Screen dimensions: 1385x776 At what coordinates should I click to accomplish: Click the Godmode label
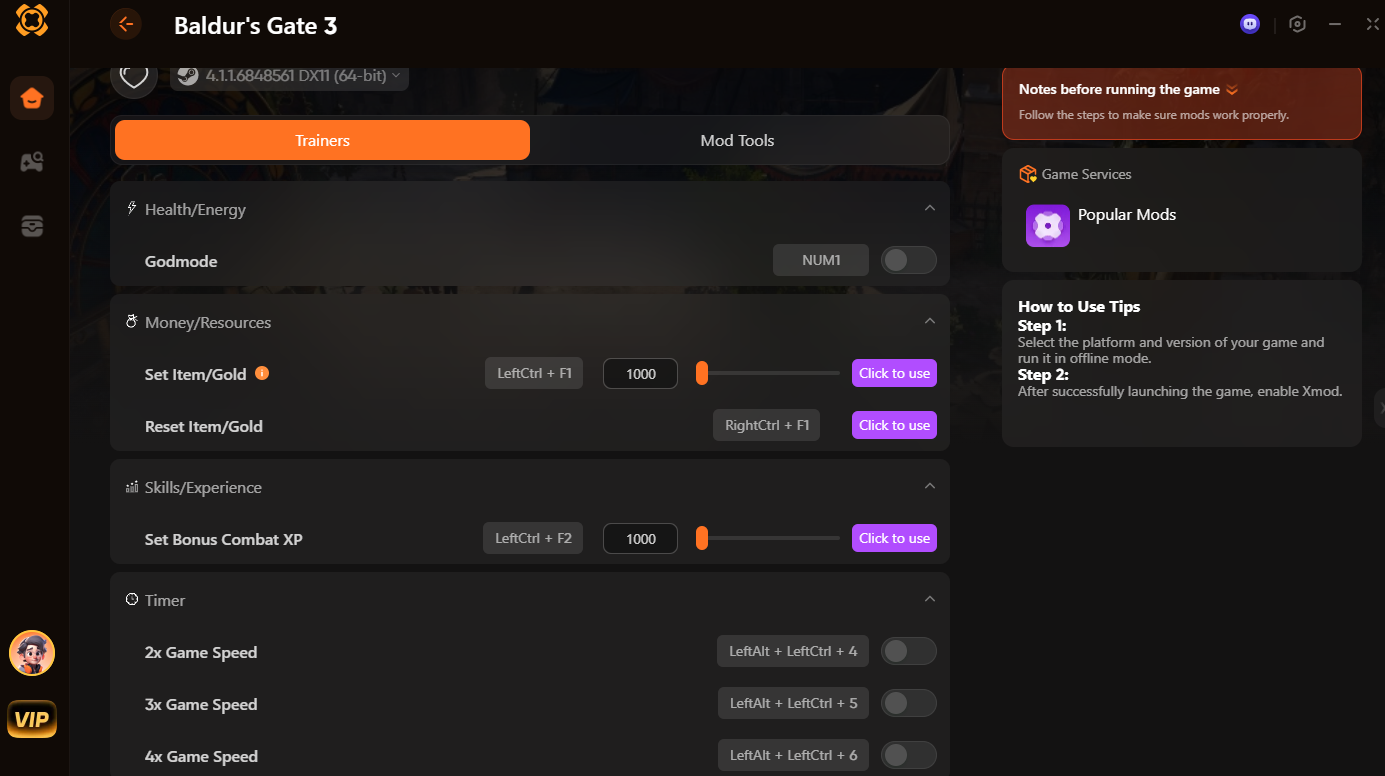pos(181,261)
